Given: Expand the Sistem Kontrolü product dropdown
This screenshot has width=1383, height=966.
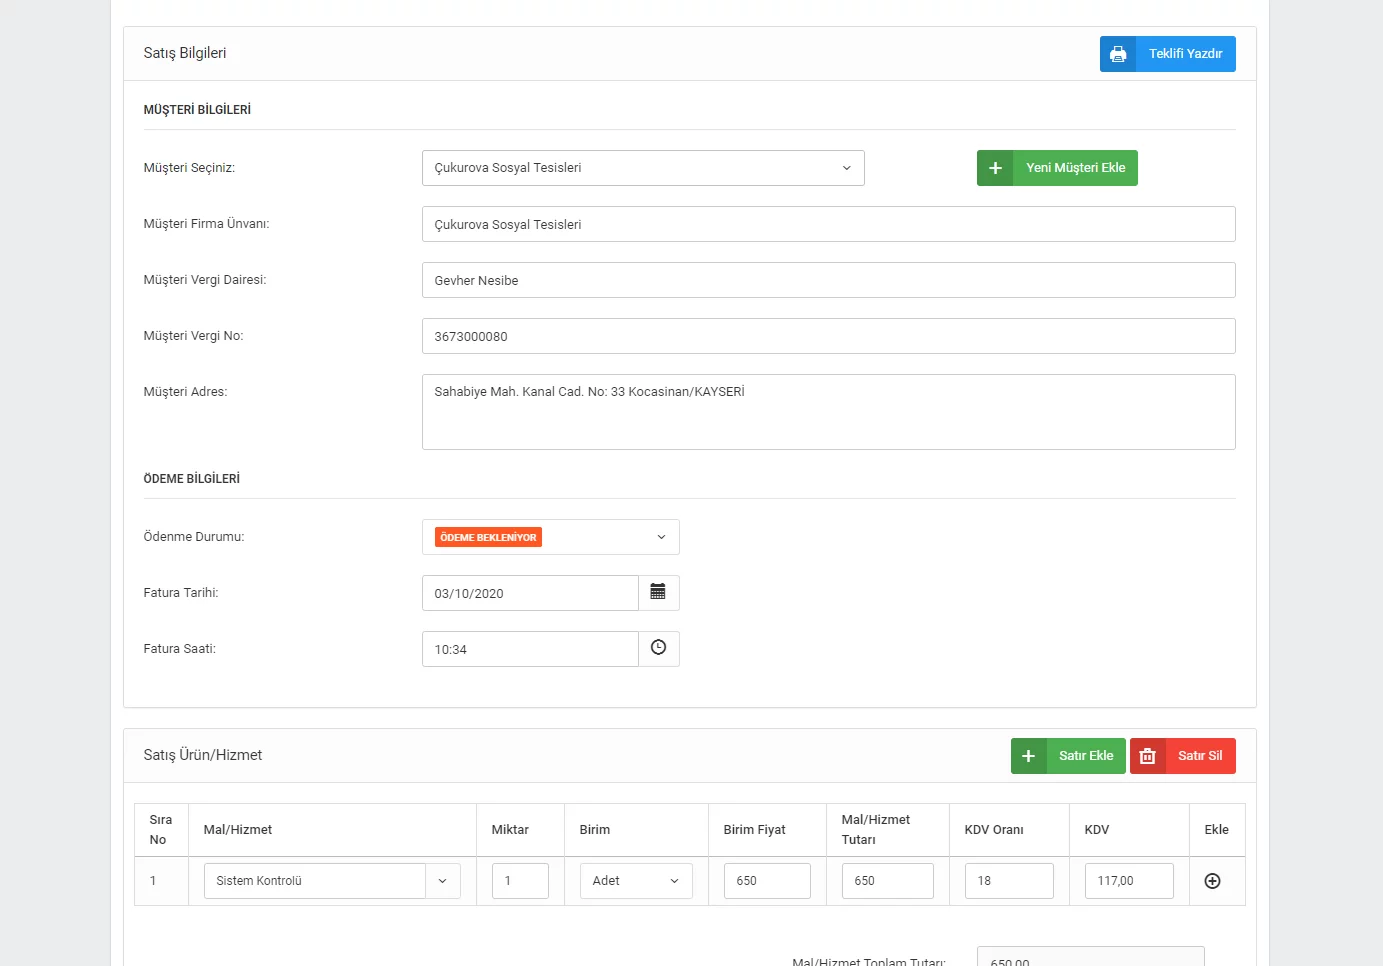Looking at the screenshot, I should (x=442, y=881).
